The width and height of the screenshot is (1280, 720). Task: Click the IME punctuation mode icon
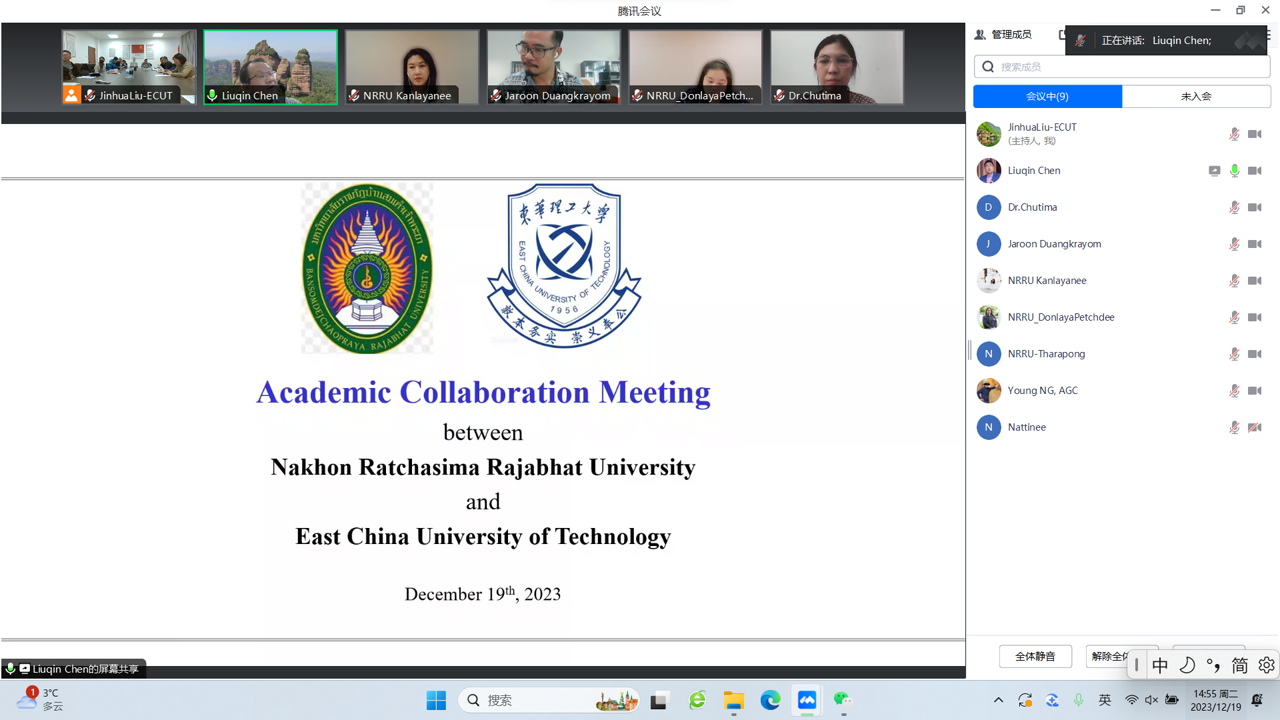(x=1213, y=665)
